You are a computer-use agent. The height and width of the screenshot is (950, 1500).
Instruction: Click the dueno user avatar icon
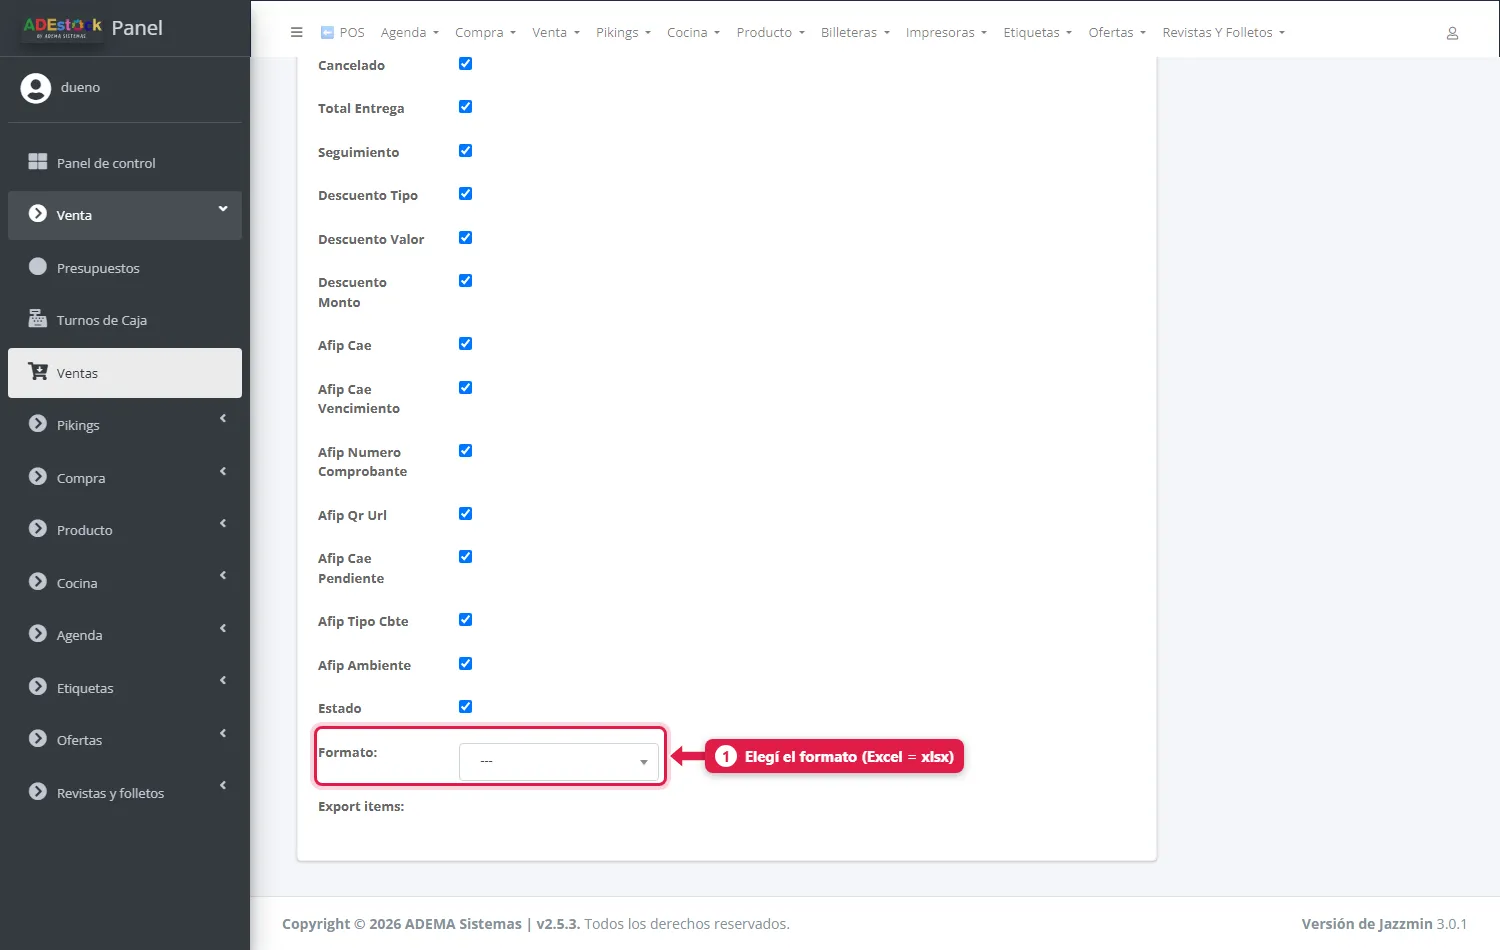pos(36,88)
